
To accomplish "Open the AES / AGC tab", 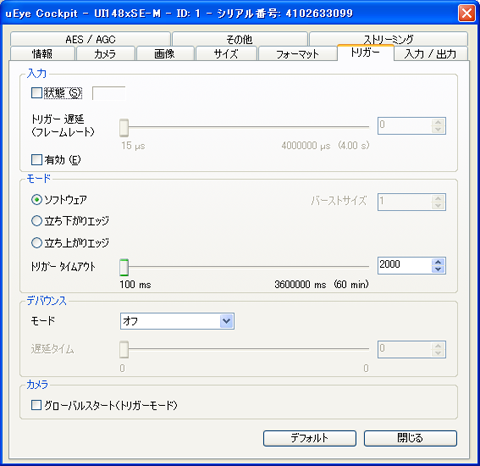I will point(90,39).
